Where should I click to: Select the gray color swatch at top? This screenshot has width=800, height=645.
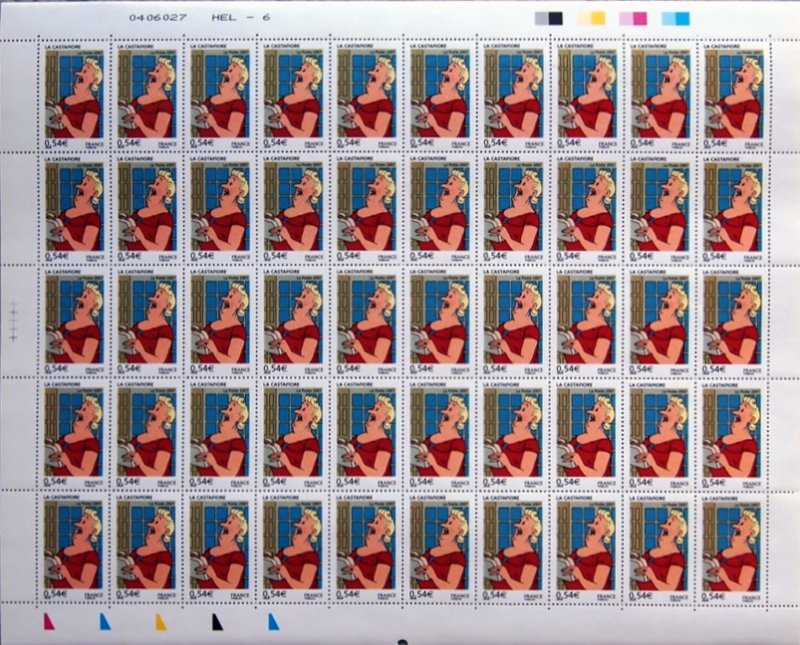coord(541,18)
